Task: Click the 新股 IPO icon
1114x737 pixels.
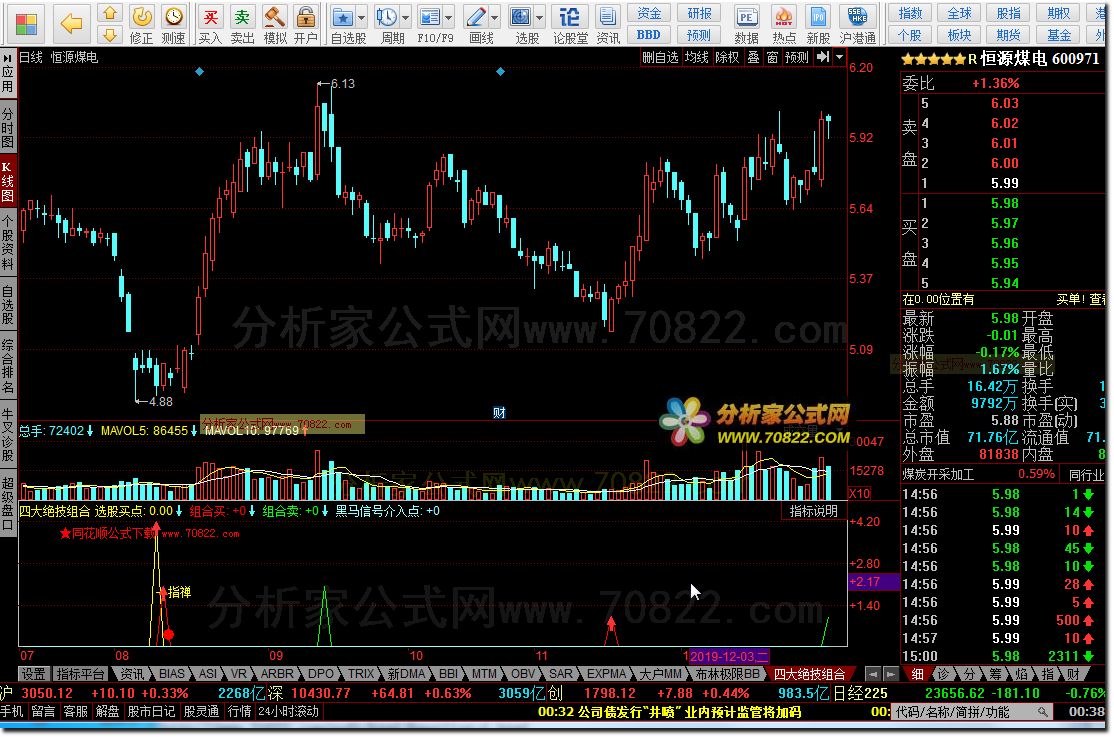Action: [818, 16]
